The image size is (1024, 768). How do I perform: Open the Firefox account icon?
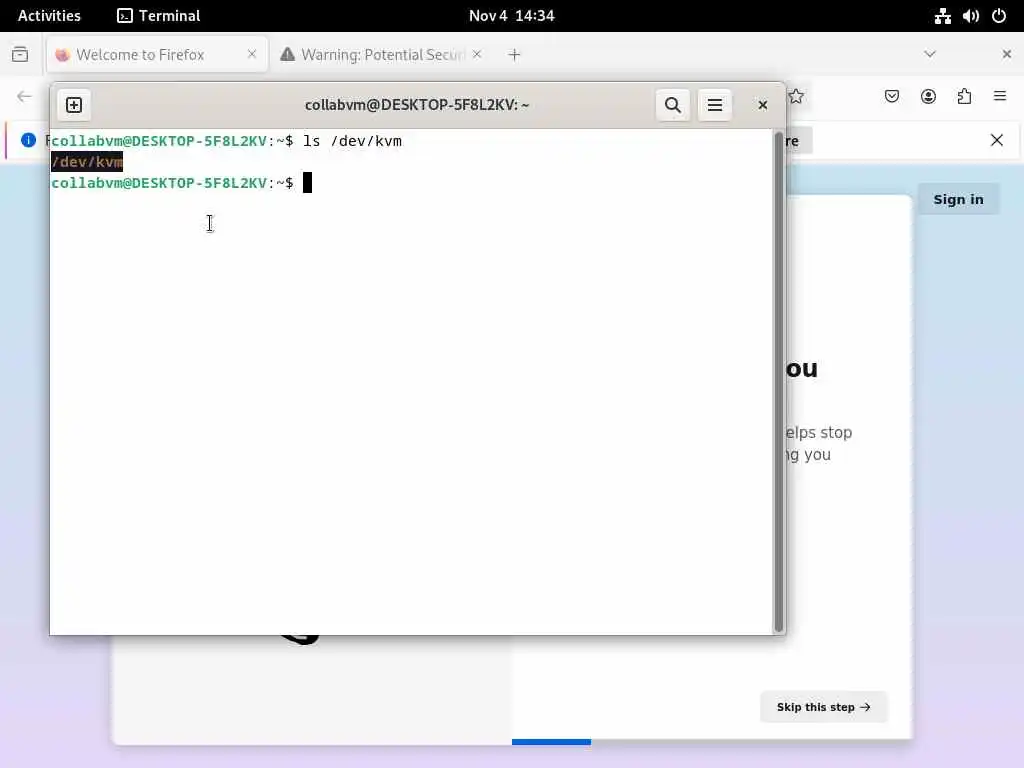click(x=928, y=97)
